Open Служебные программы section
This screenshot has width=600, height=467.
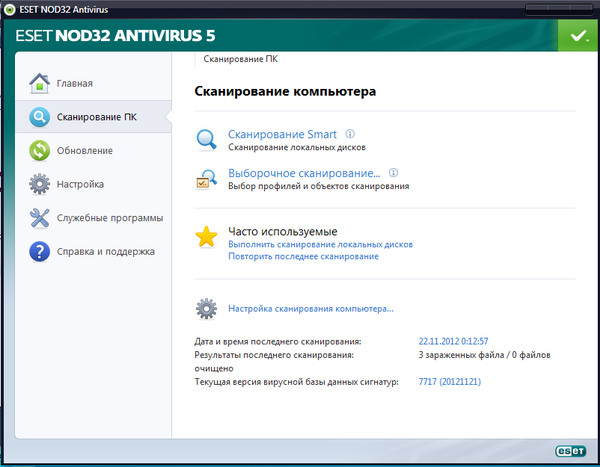tap(93, 218)
